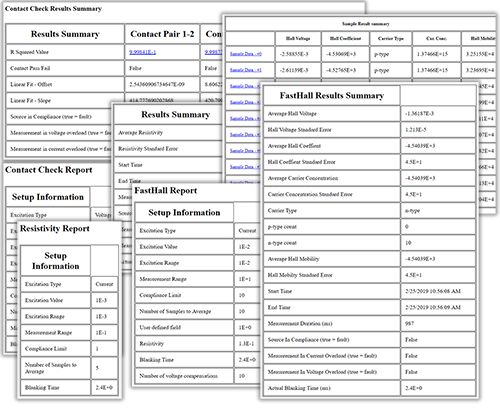Select End Time 2/25/2019 10:56:09 AM
The height and width of the screenshot is (408, 500).
click(x=433, y=308)
